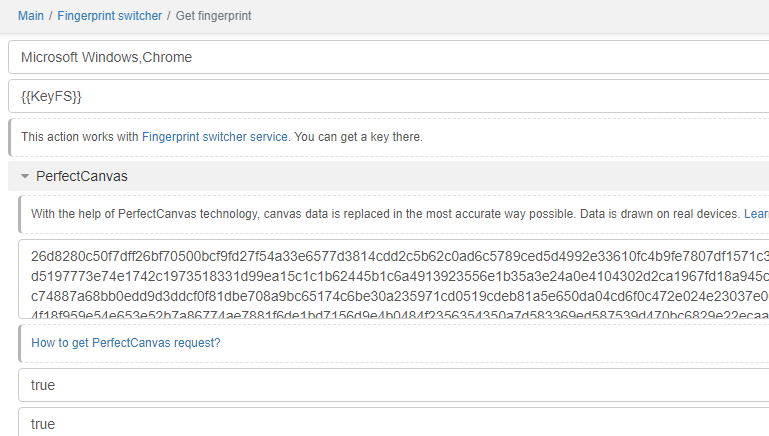The width and height of the screenshot is (769, 436).
Task: Click the PerfectCanvas technology description text
Action: 380,214
